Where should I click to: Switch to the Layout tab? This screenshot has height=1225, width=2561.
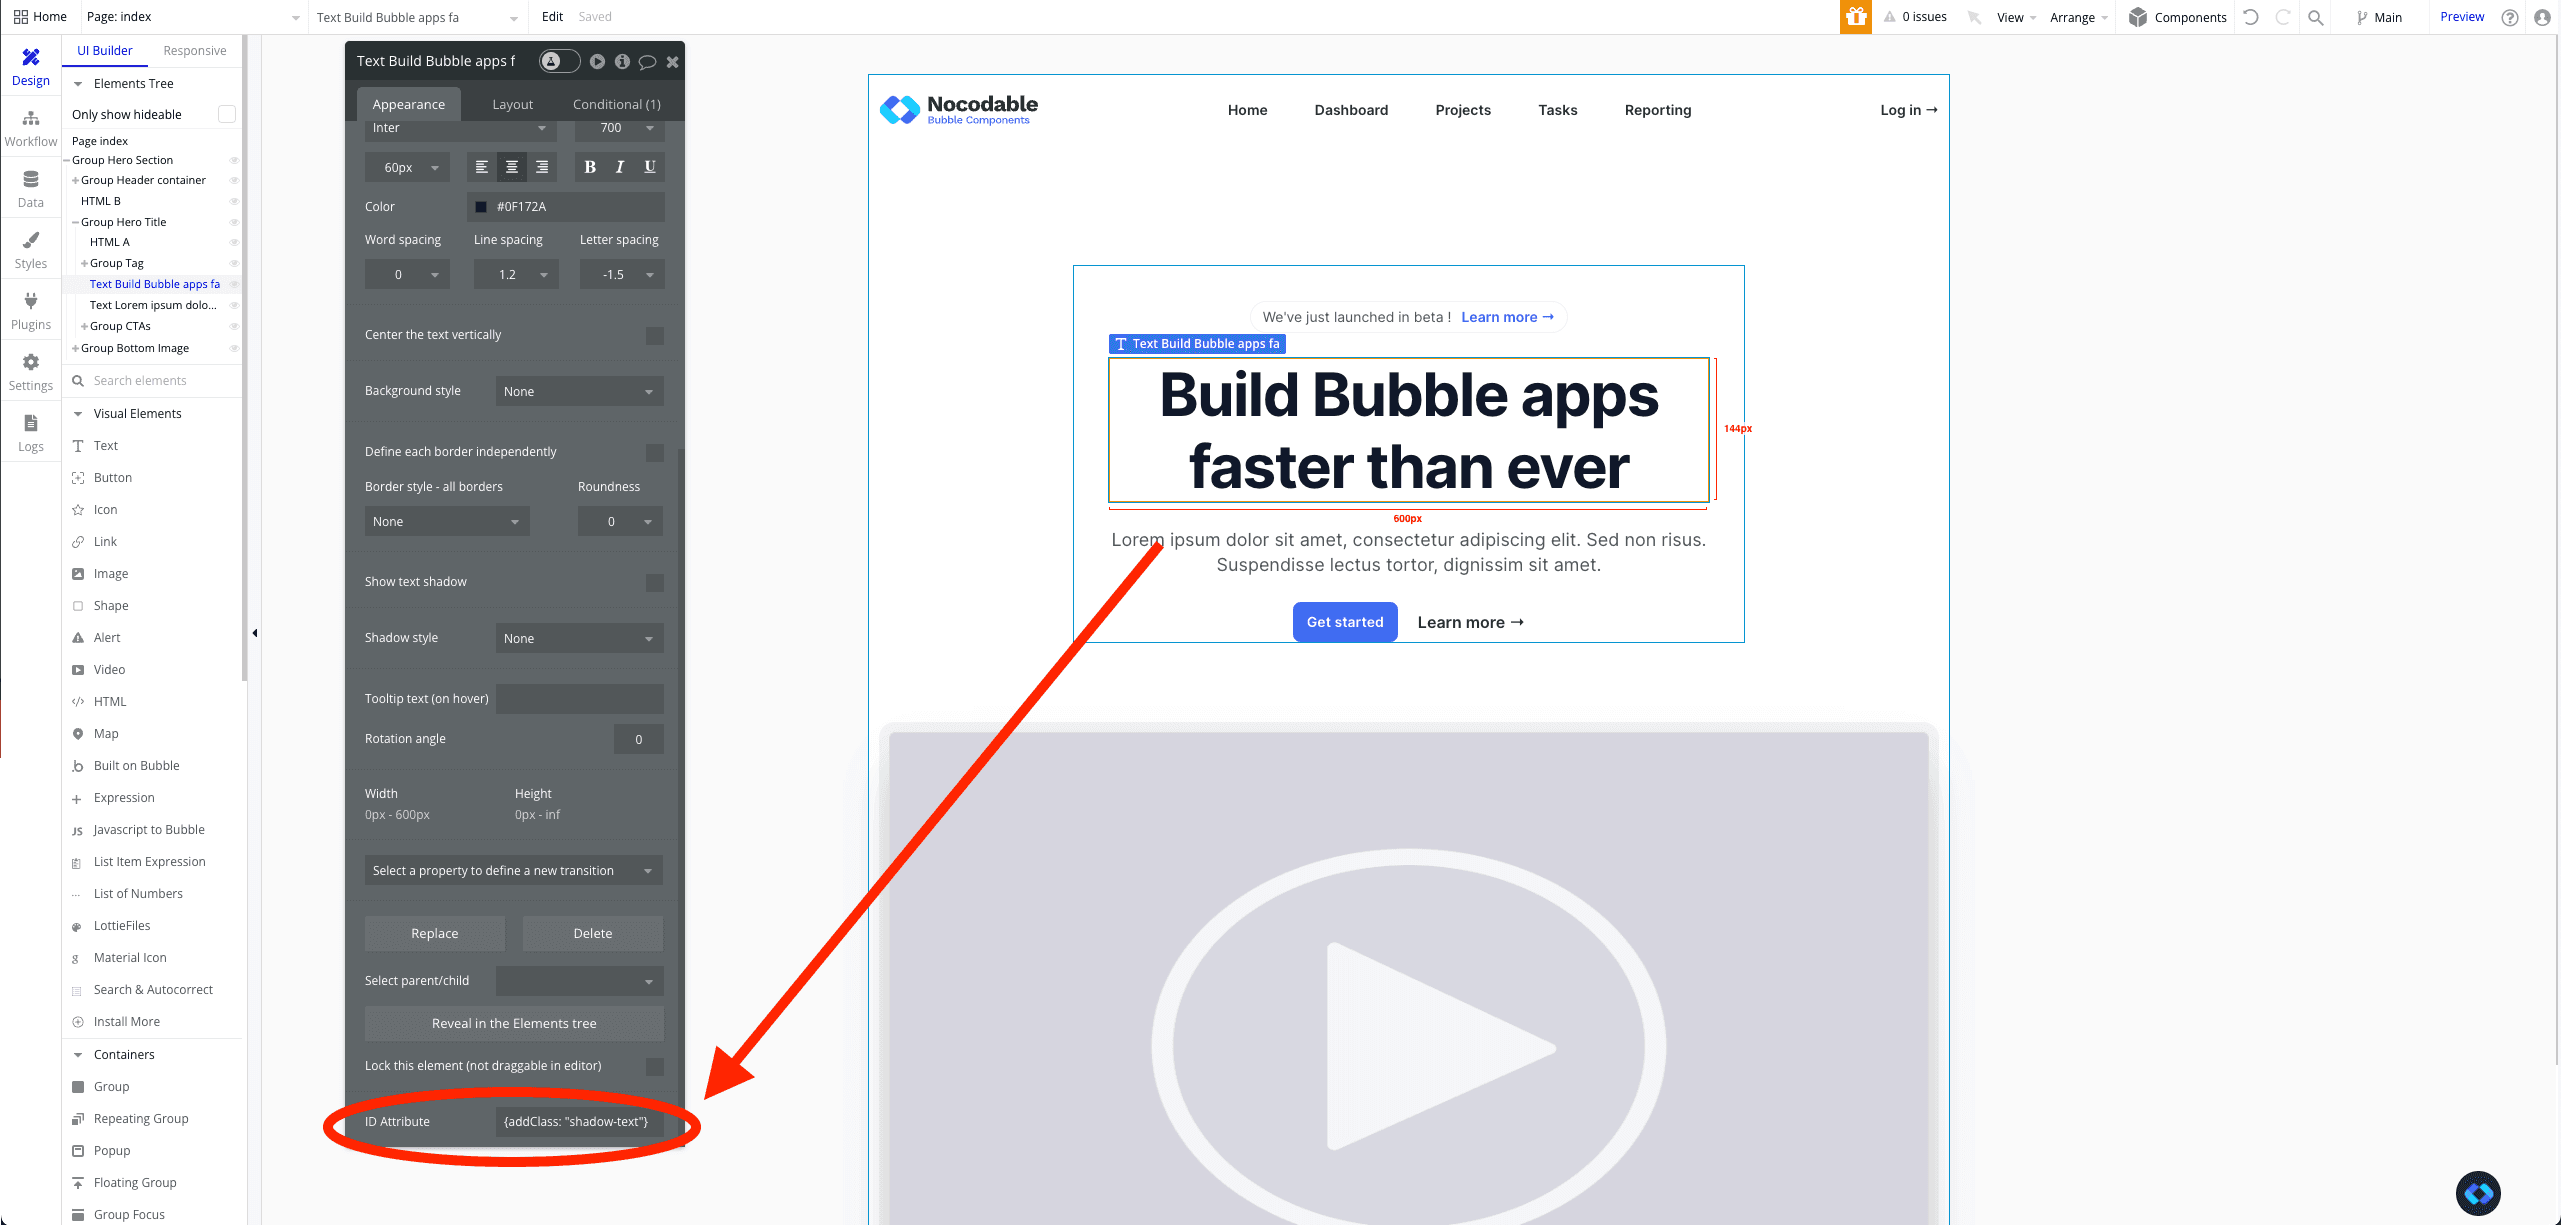tap(513, 104)
